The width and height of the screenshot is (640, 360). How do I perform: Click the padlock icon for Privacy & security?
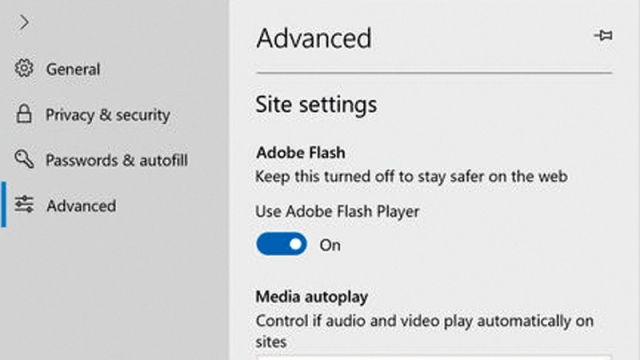point(24,114)
